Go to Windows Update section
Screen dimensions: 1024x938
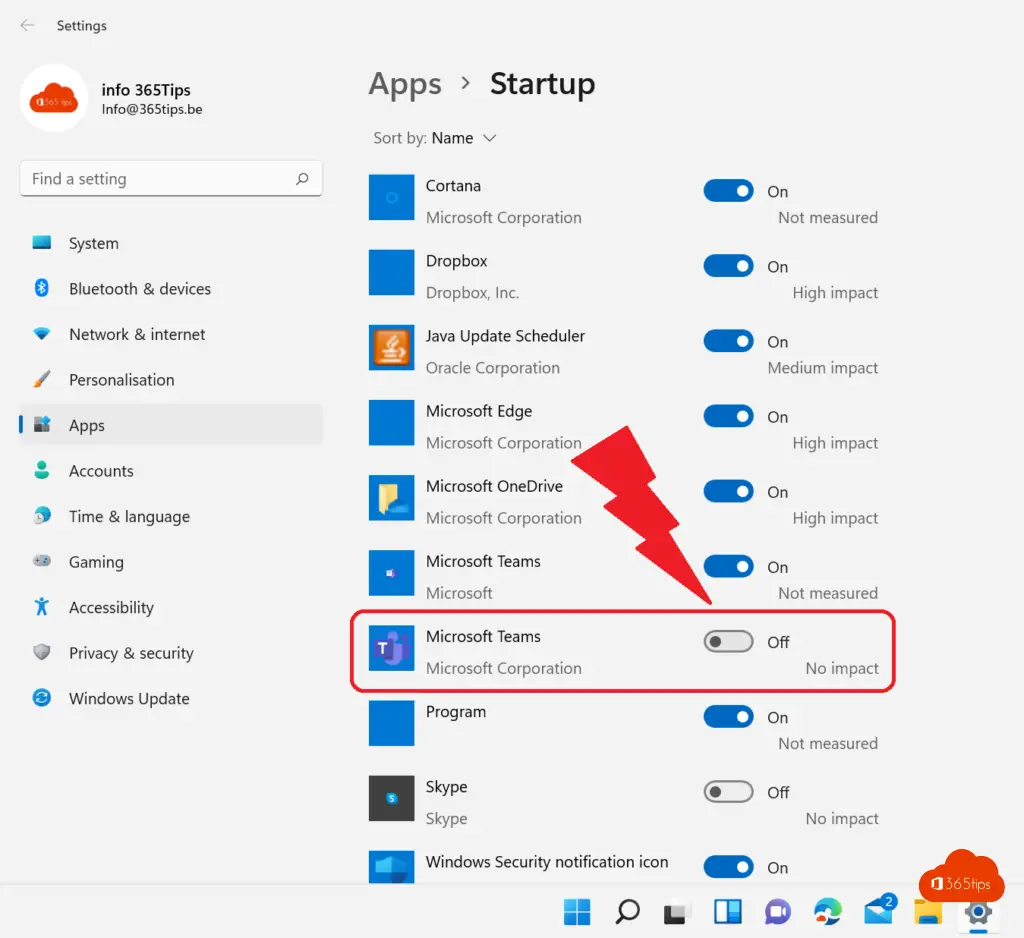click(129, 699)
